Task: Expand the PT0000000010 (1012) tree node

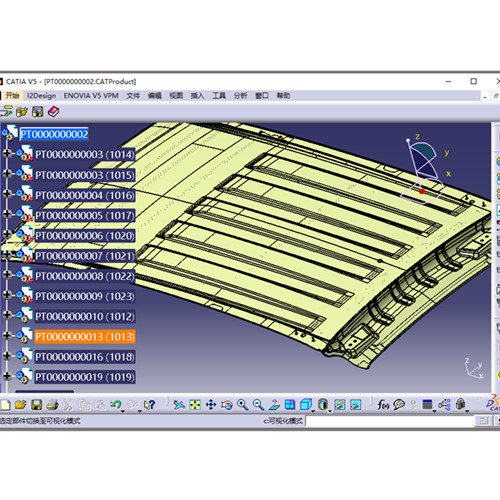Action: [7, 315]
